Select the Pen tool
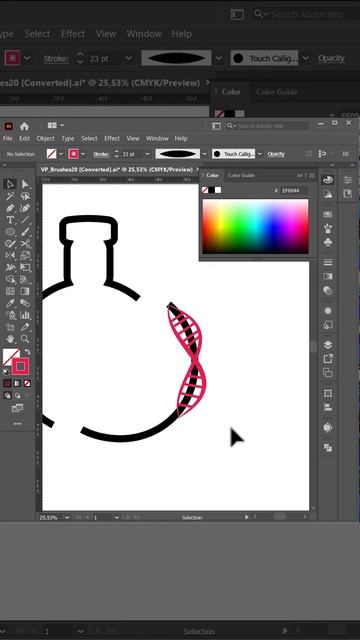Screen dimensions: 360x640 pyautogui.click(x=10, y=208)
